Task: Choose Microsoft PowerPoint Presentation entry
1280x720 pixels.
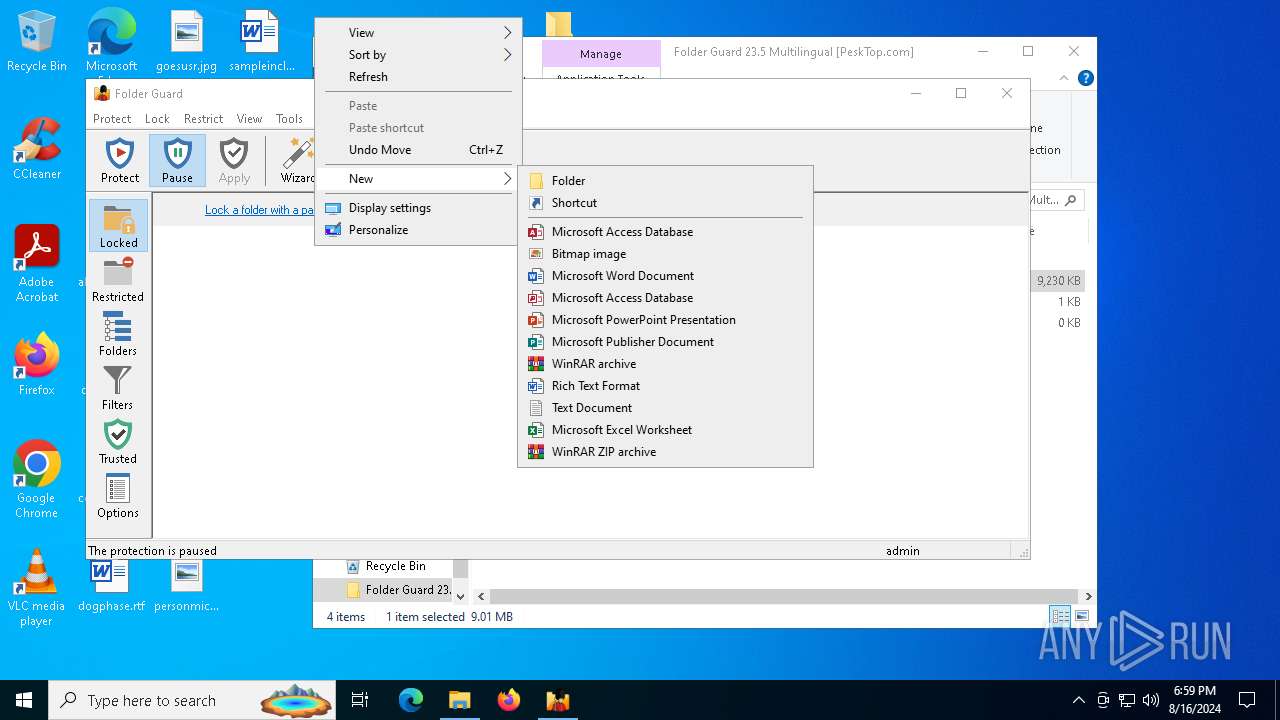Action: coord(665,320)
